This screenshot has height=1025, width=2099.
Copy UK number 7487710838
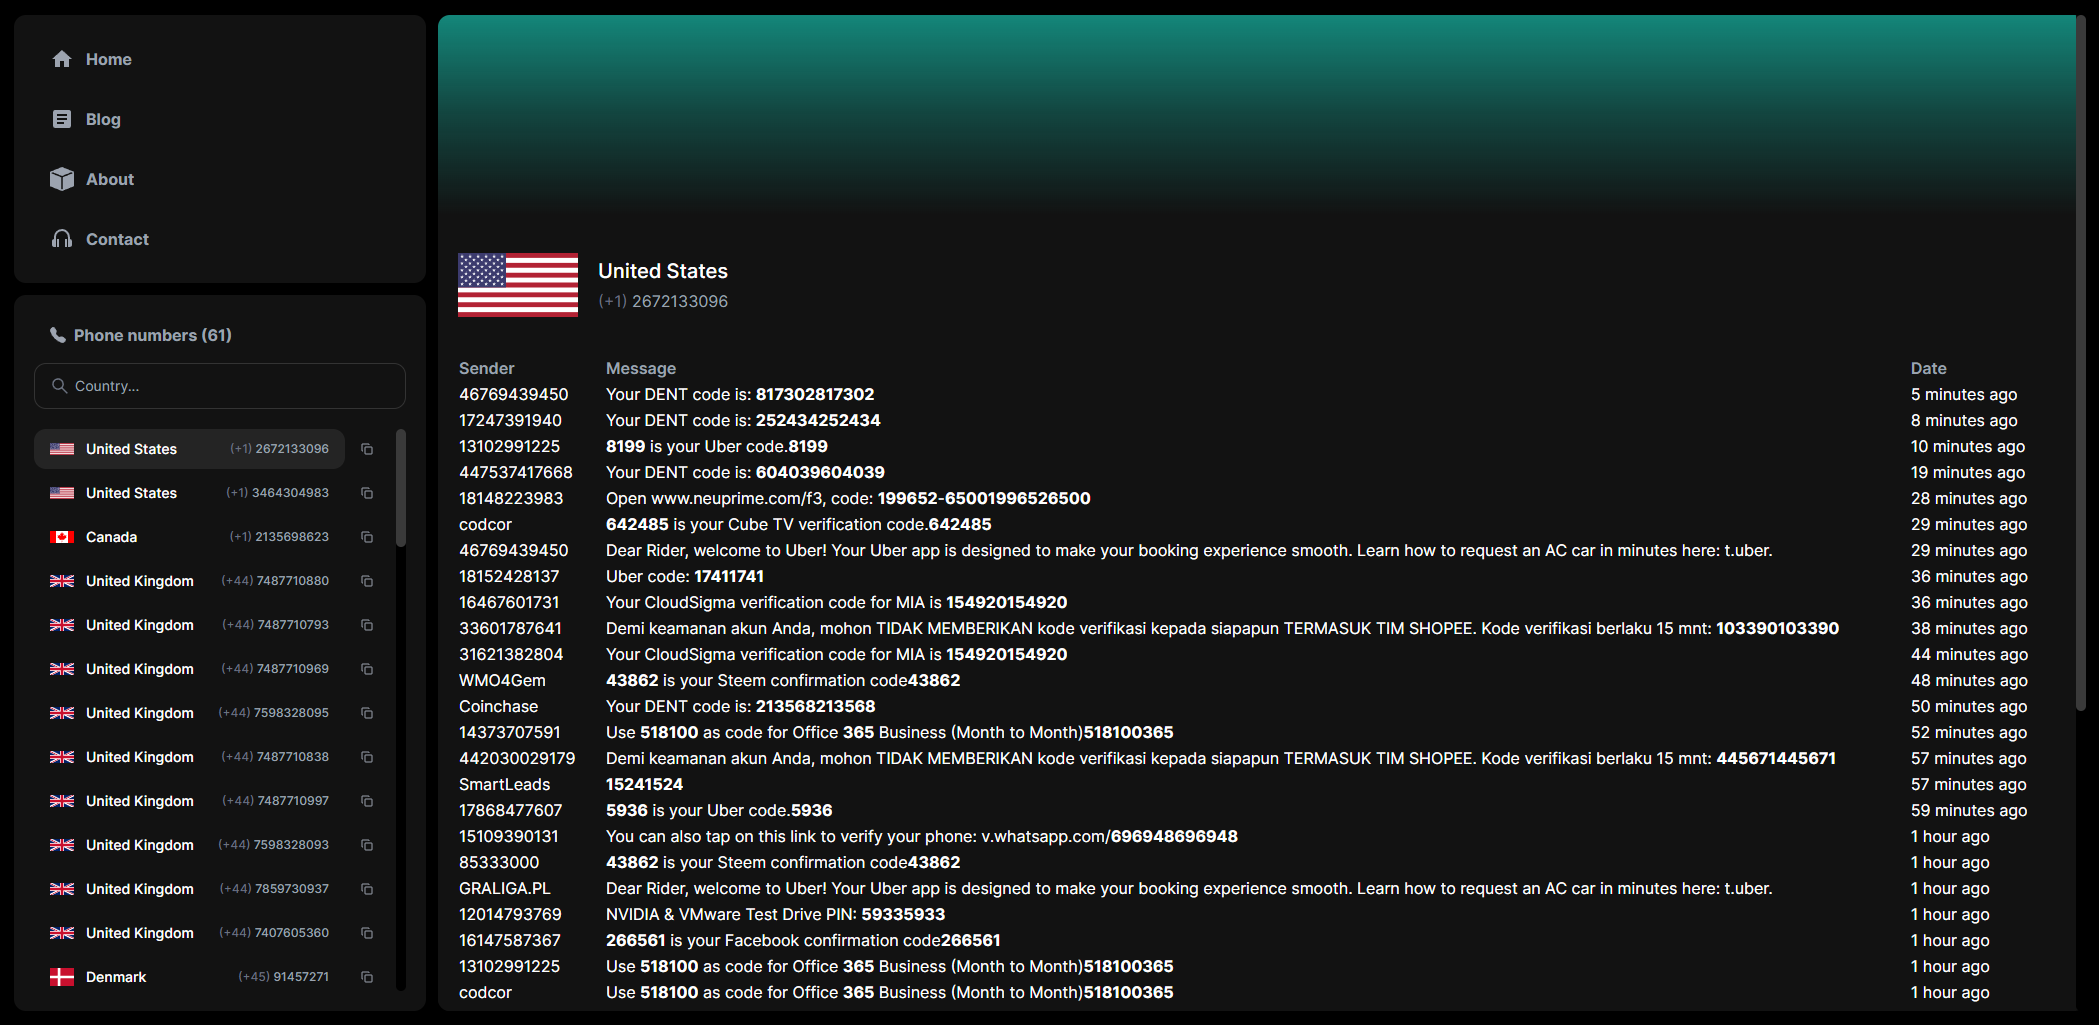(367, 757)
